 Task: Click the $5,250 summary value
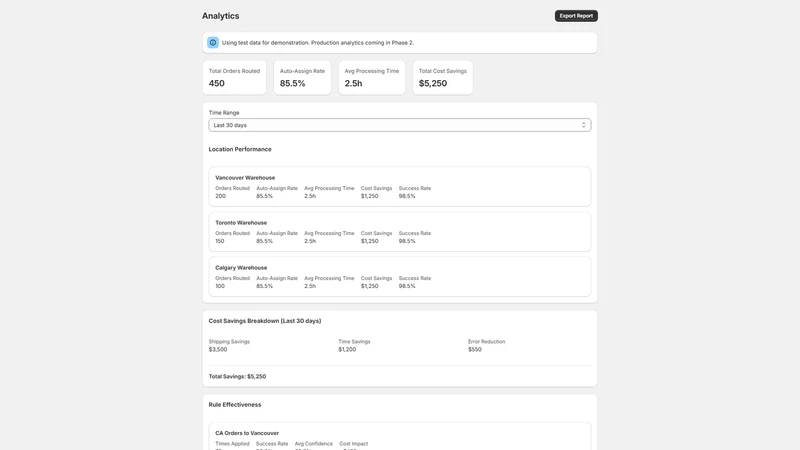(x=433, y=83)
